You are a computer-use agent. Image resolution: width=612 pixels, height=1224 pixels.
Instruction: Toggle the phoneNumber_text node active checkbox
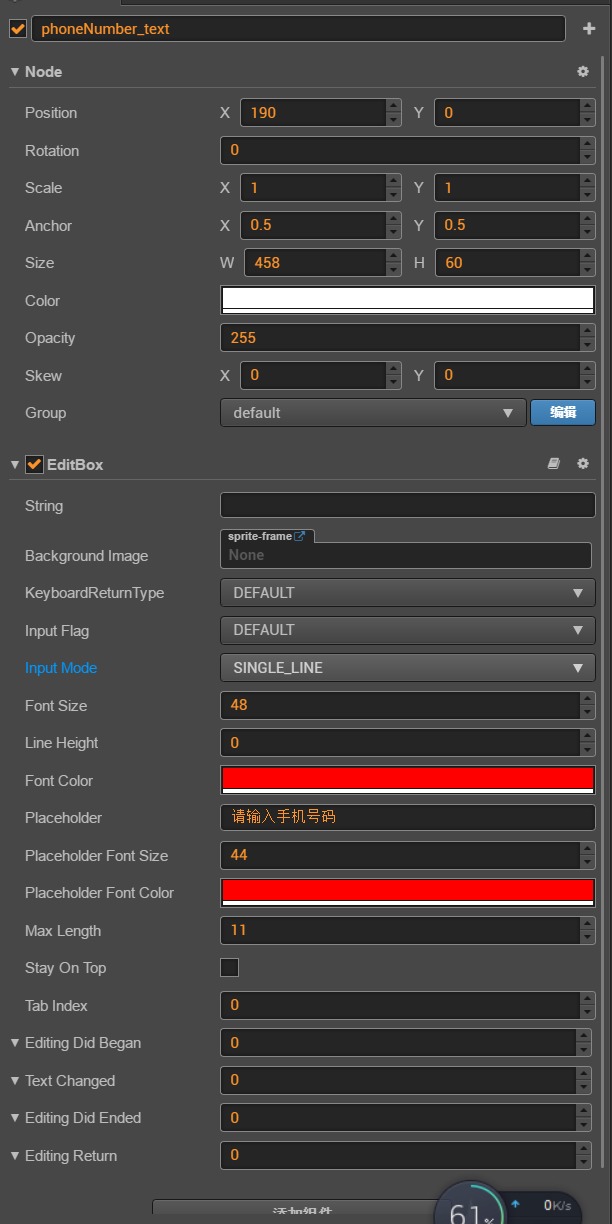click(18, 29)
